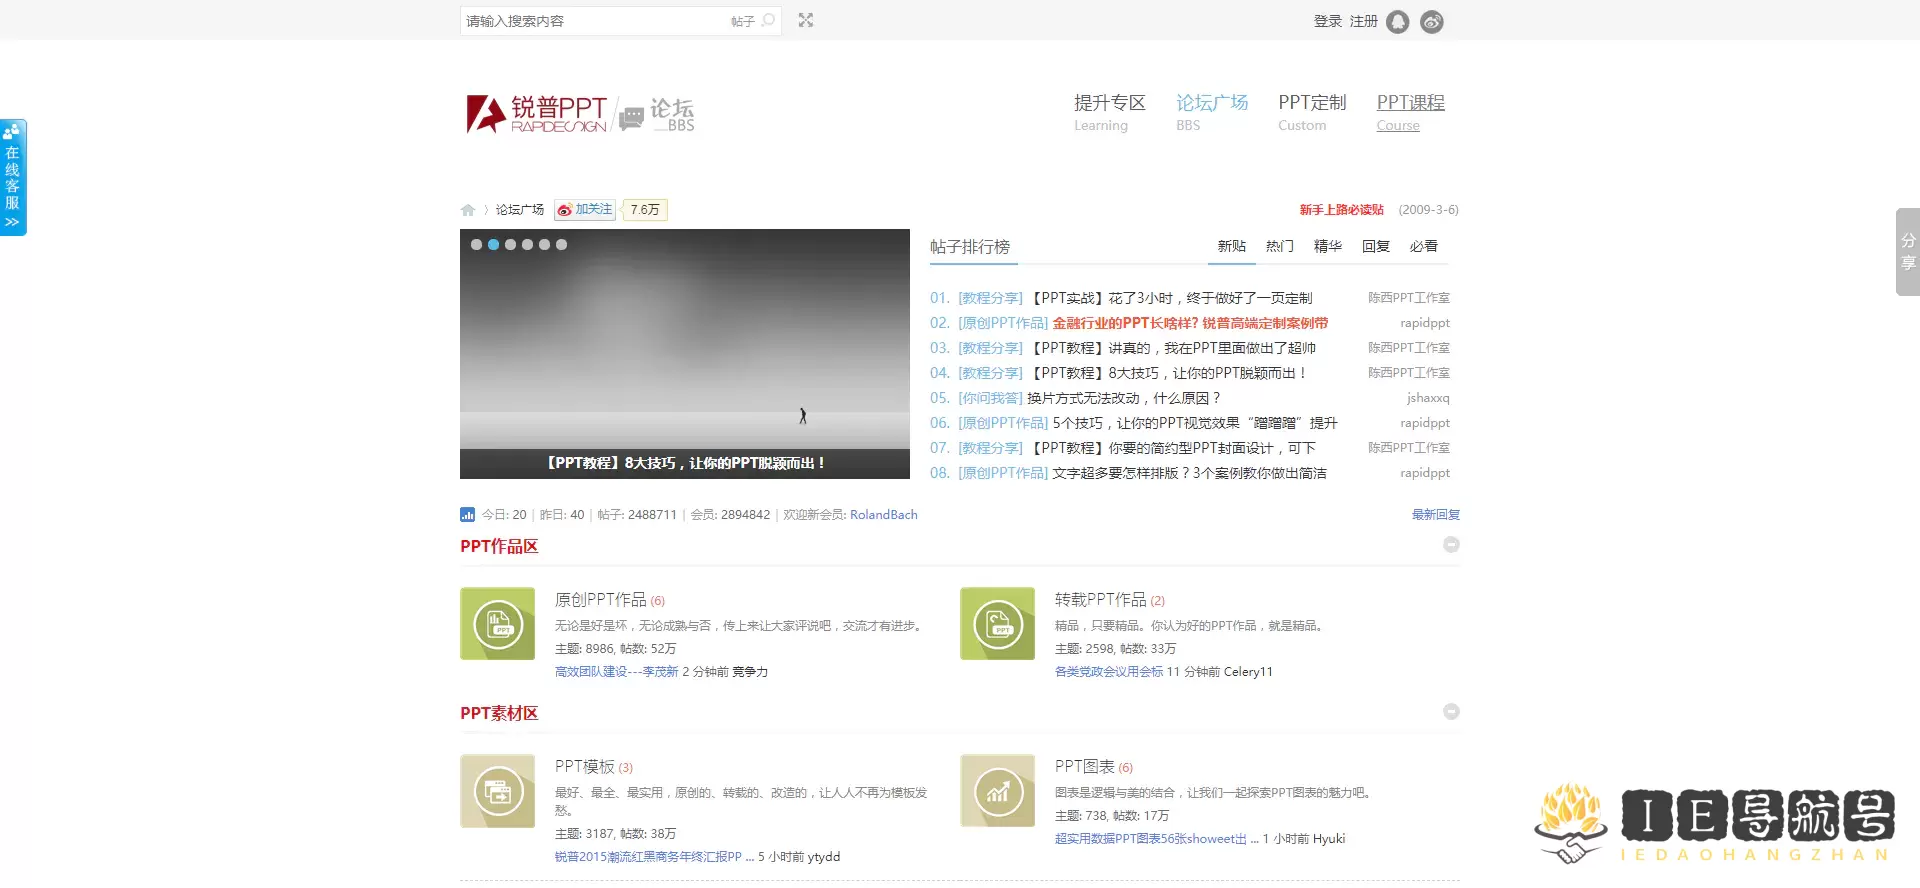Collapse the PPT素材区 section
This screenshot has height=888, width=1920.
tap(1451, 712)
